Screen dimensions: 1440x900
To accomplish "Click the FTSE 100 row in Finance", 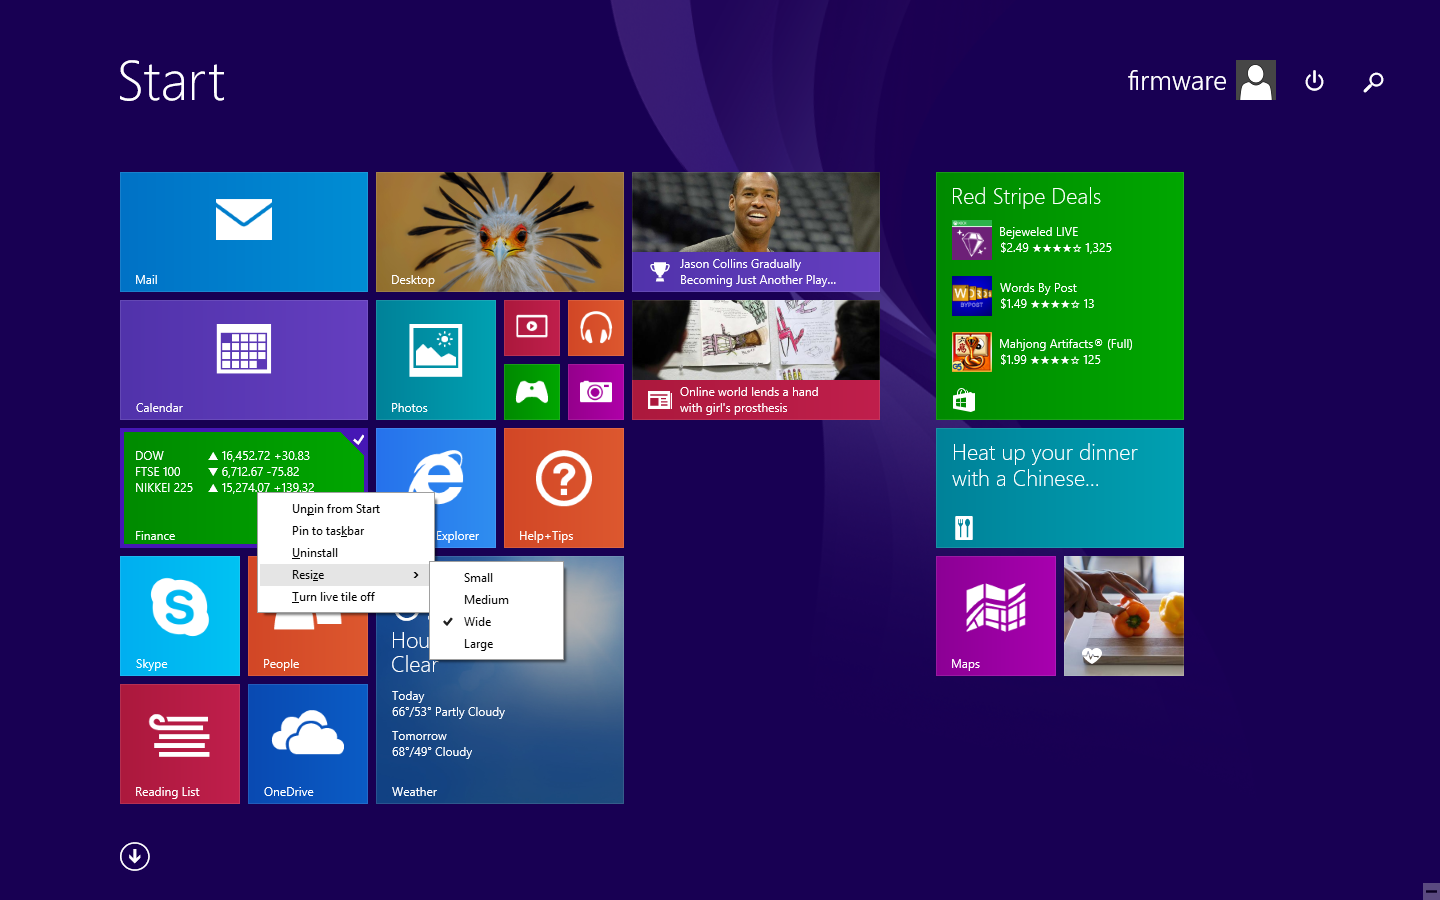I will click(x=218, y=472).
